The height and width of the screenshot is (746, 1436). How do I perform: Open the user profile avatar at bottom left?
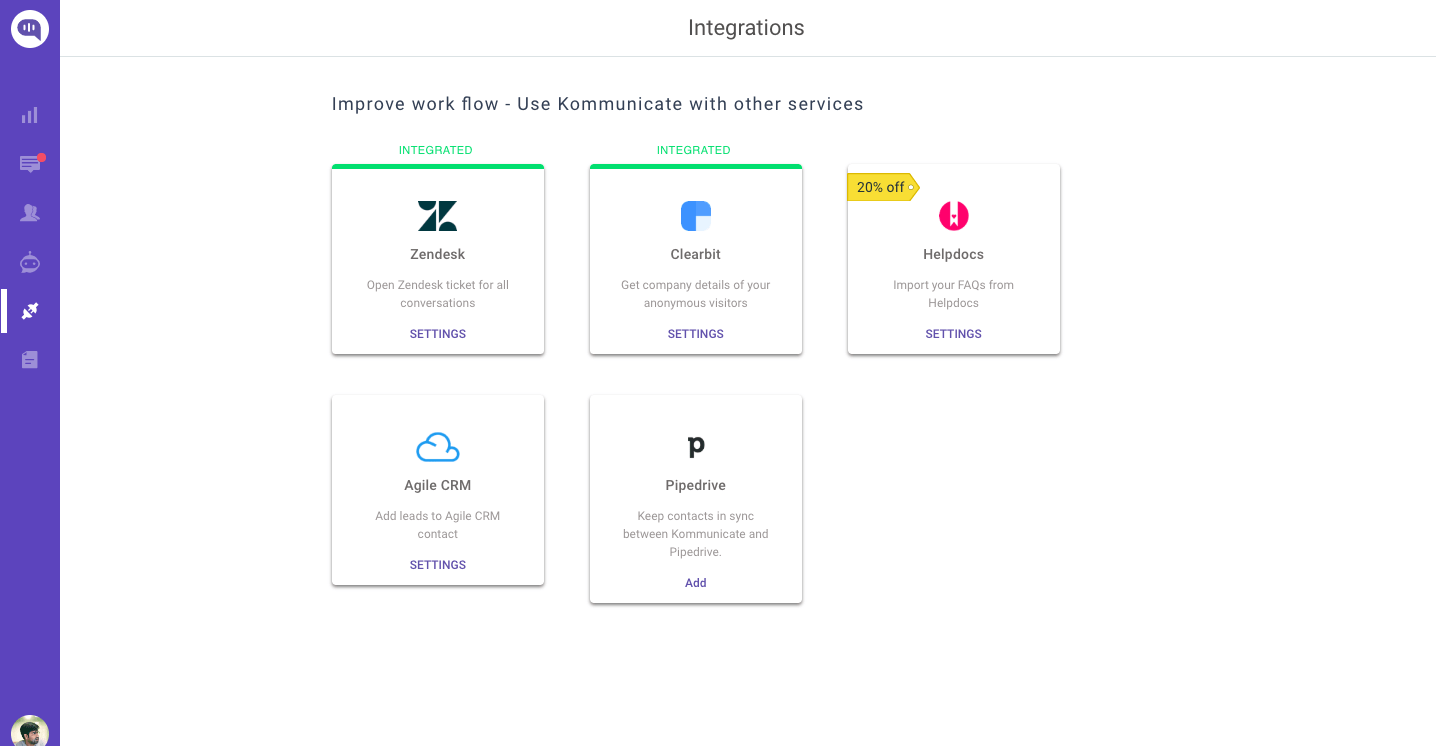pos(29,731)
